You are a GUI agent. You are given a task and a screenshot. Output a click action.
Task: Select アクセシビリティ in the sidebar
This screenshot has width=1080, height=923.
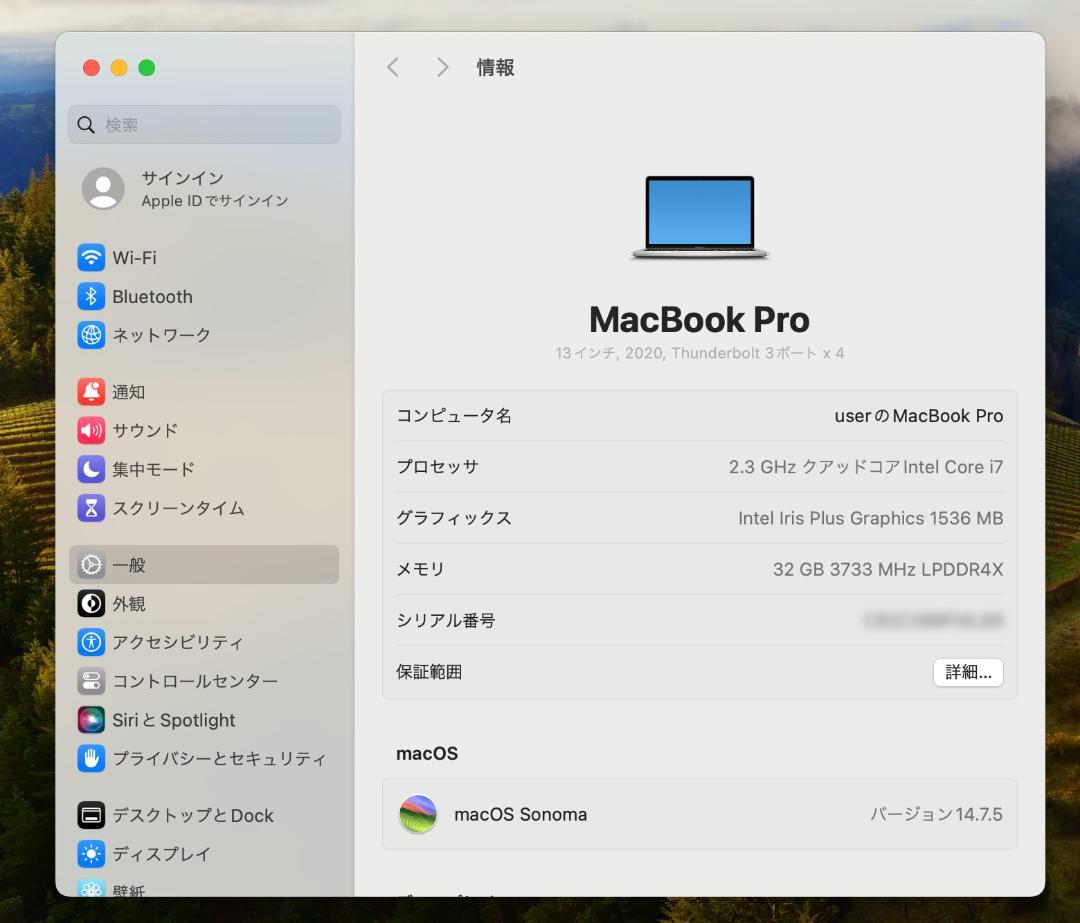pos(204,642)
